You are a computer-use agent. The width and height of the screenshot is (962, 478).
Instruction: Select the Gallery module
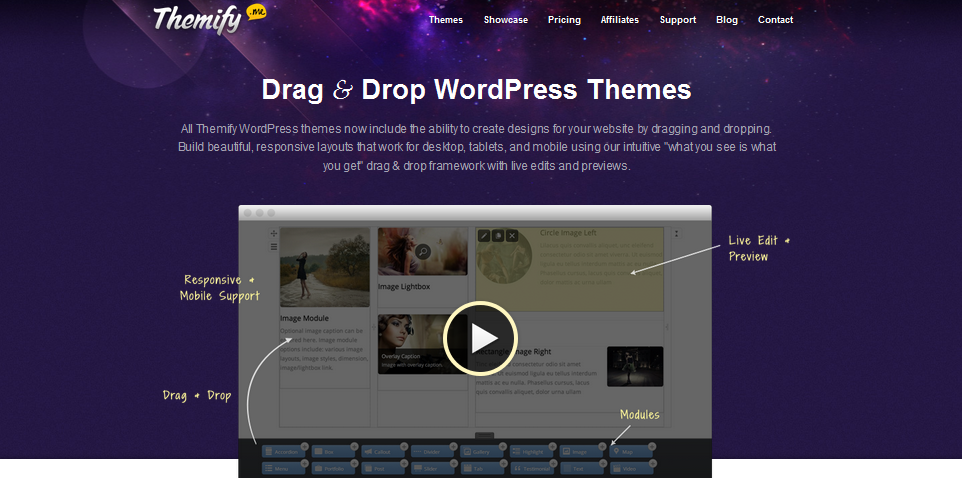pyautogui.click(x=482, y=452)
